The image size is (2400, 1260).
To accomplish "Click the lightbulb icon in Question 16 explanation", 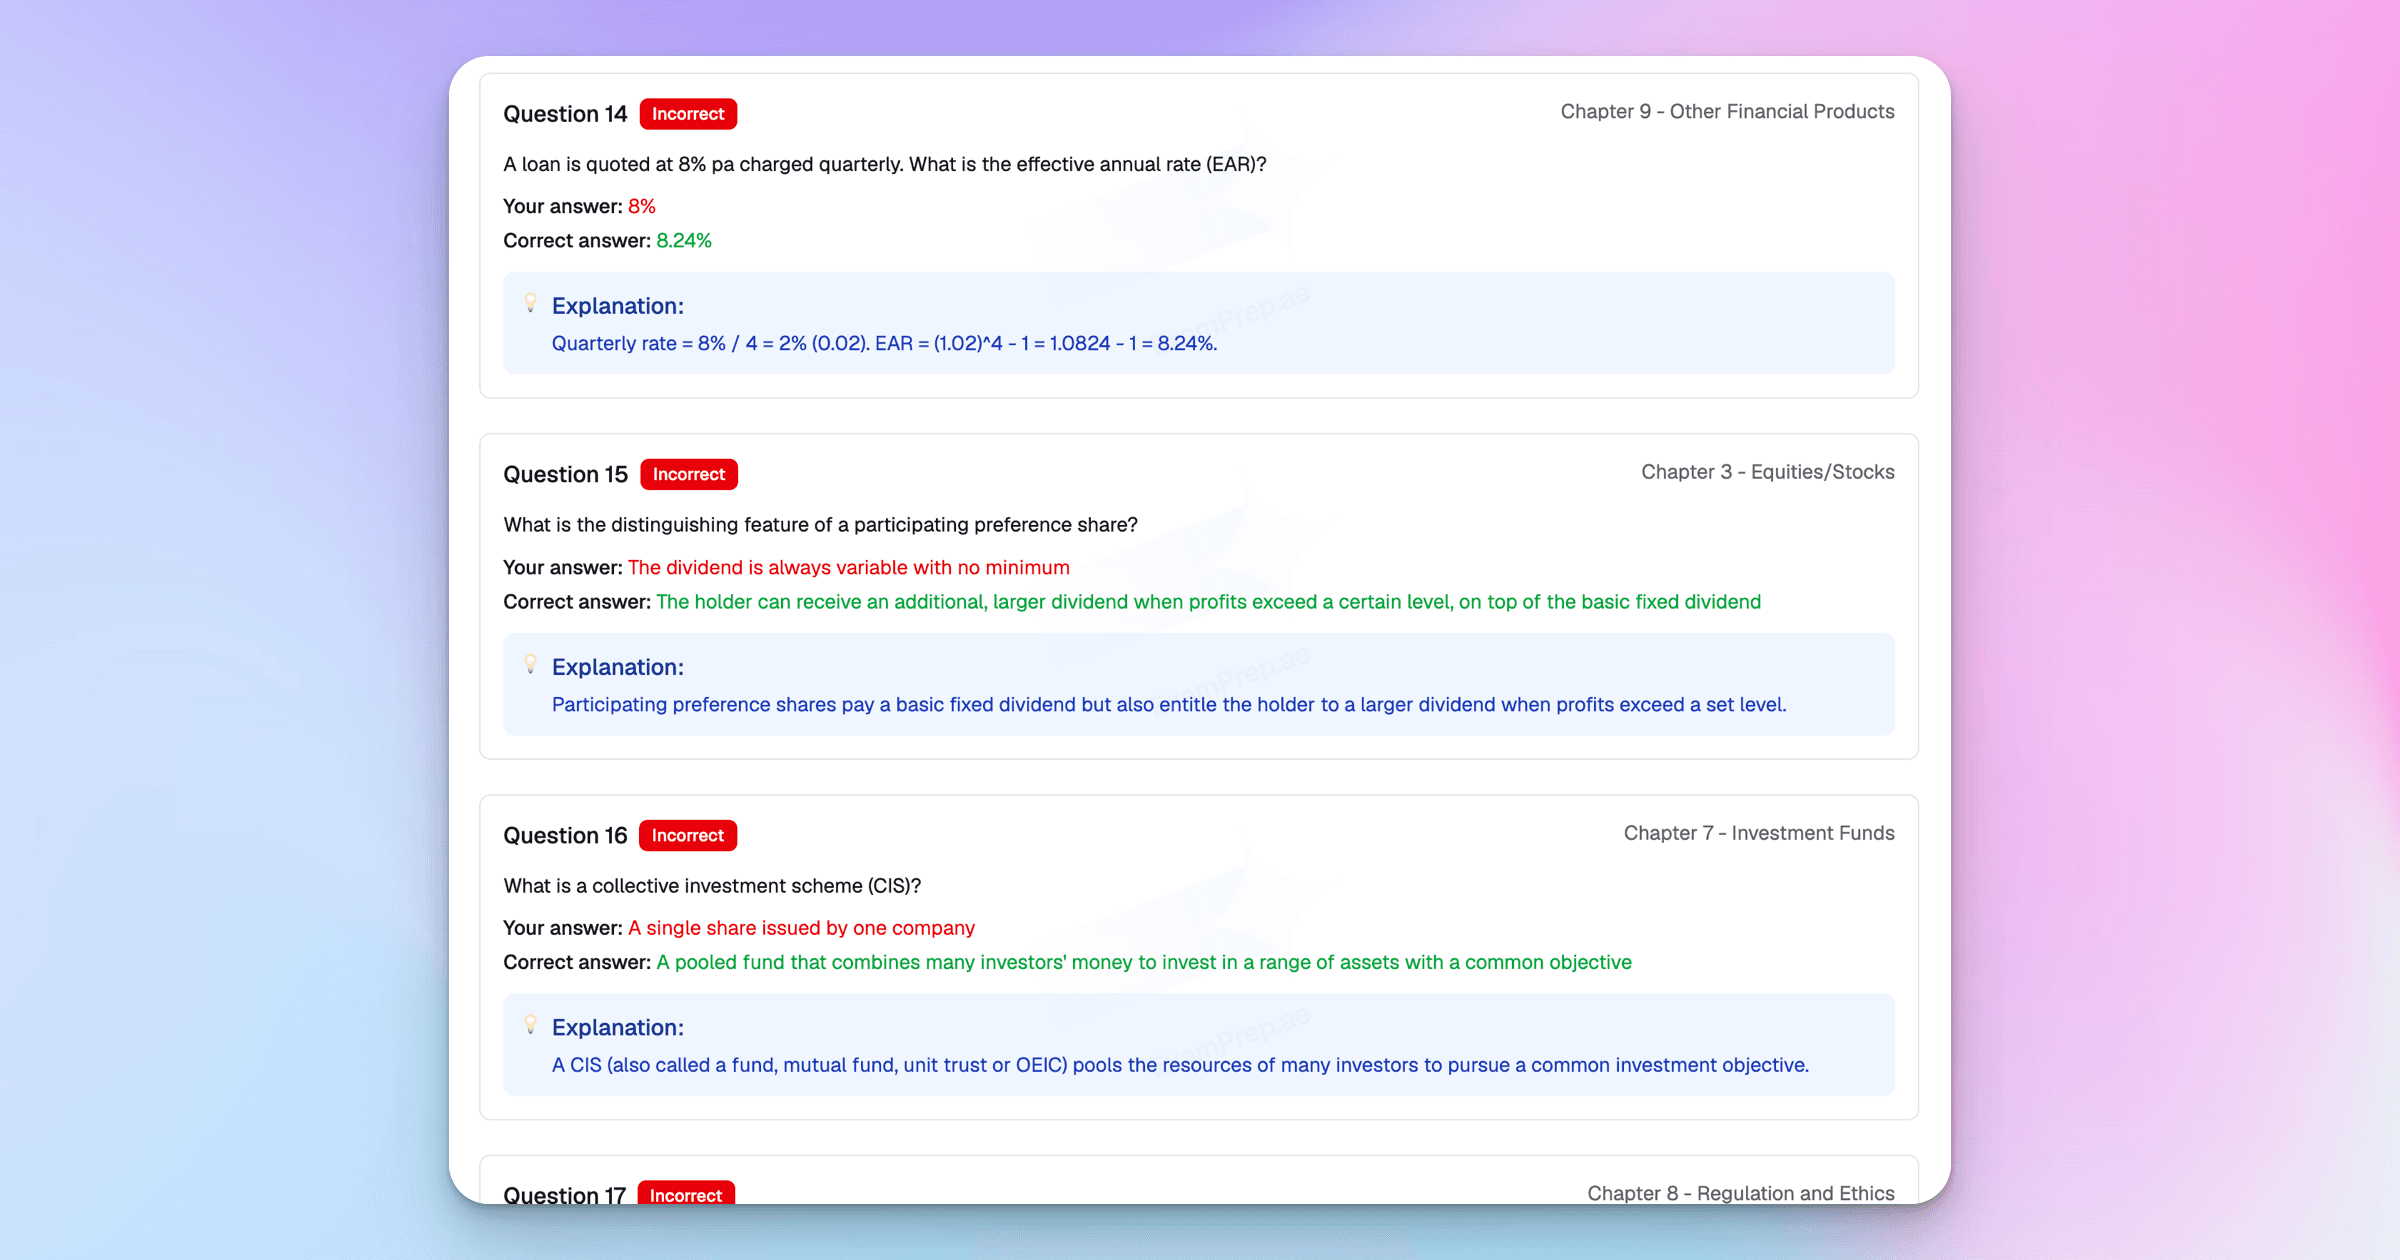I will click(x=531, y=1025).
